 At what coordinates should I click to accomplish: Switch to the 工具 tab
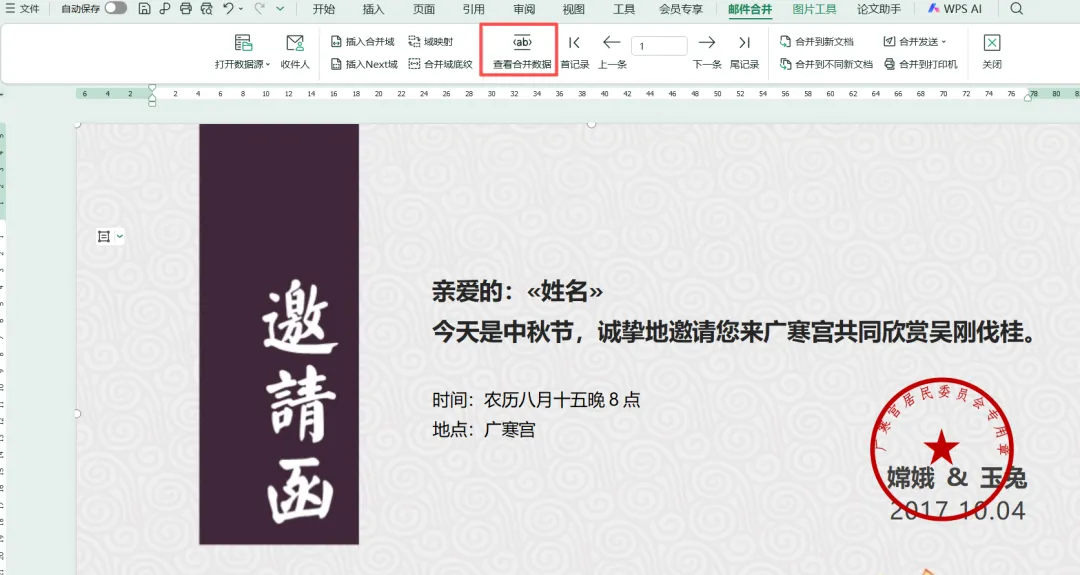coord(624,9)
